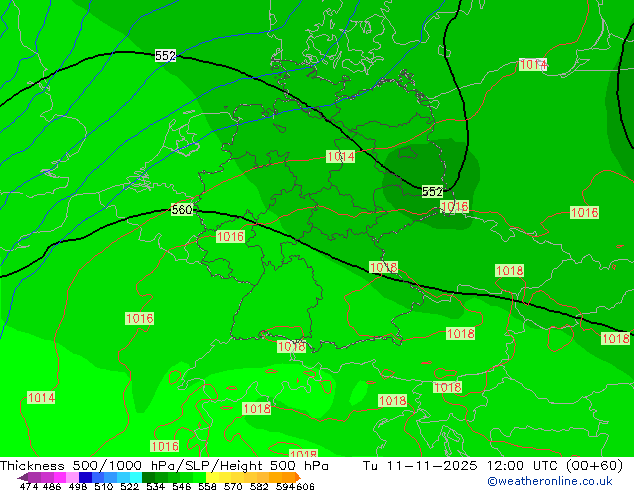Click the legend value 606
Screen dimensions: 634x490
(x=305, y=486)
